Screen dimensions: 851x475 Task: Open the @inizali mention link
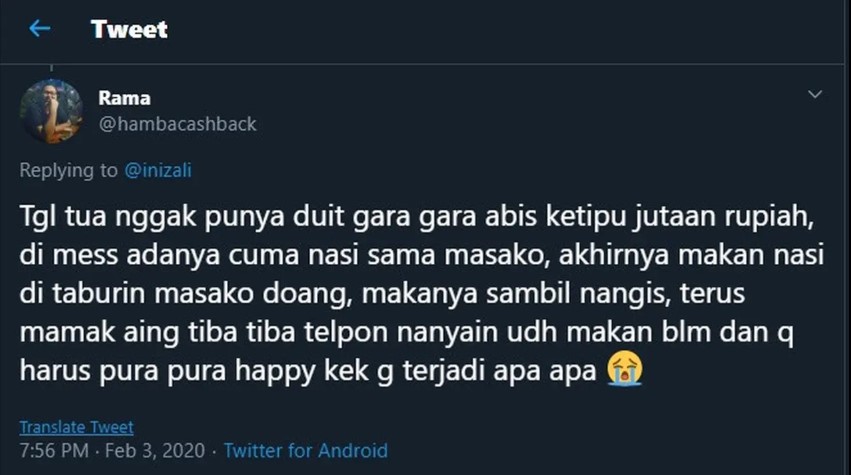pyautogui.click(x=158, y=170)
